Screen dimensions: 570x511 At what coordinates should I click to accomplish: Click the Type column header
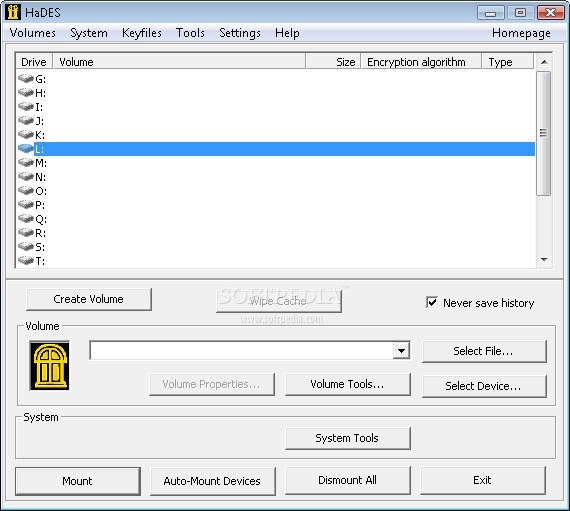click(507, 61)
